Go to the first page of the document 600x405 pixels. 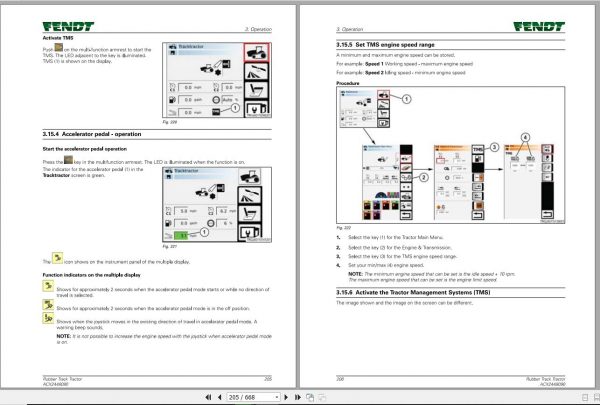(208, 397)
